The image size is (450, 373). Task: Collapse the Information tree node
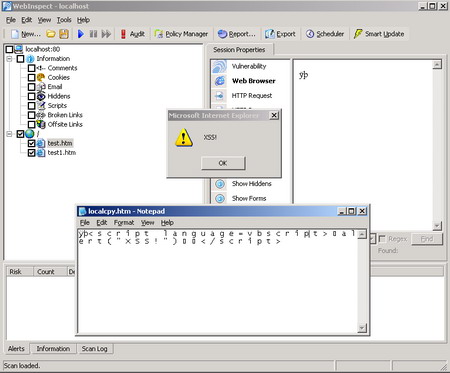tap(9, 59)
